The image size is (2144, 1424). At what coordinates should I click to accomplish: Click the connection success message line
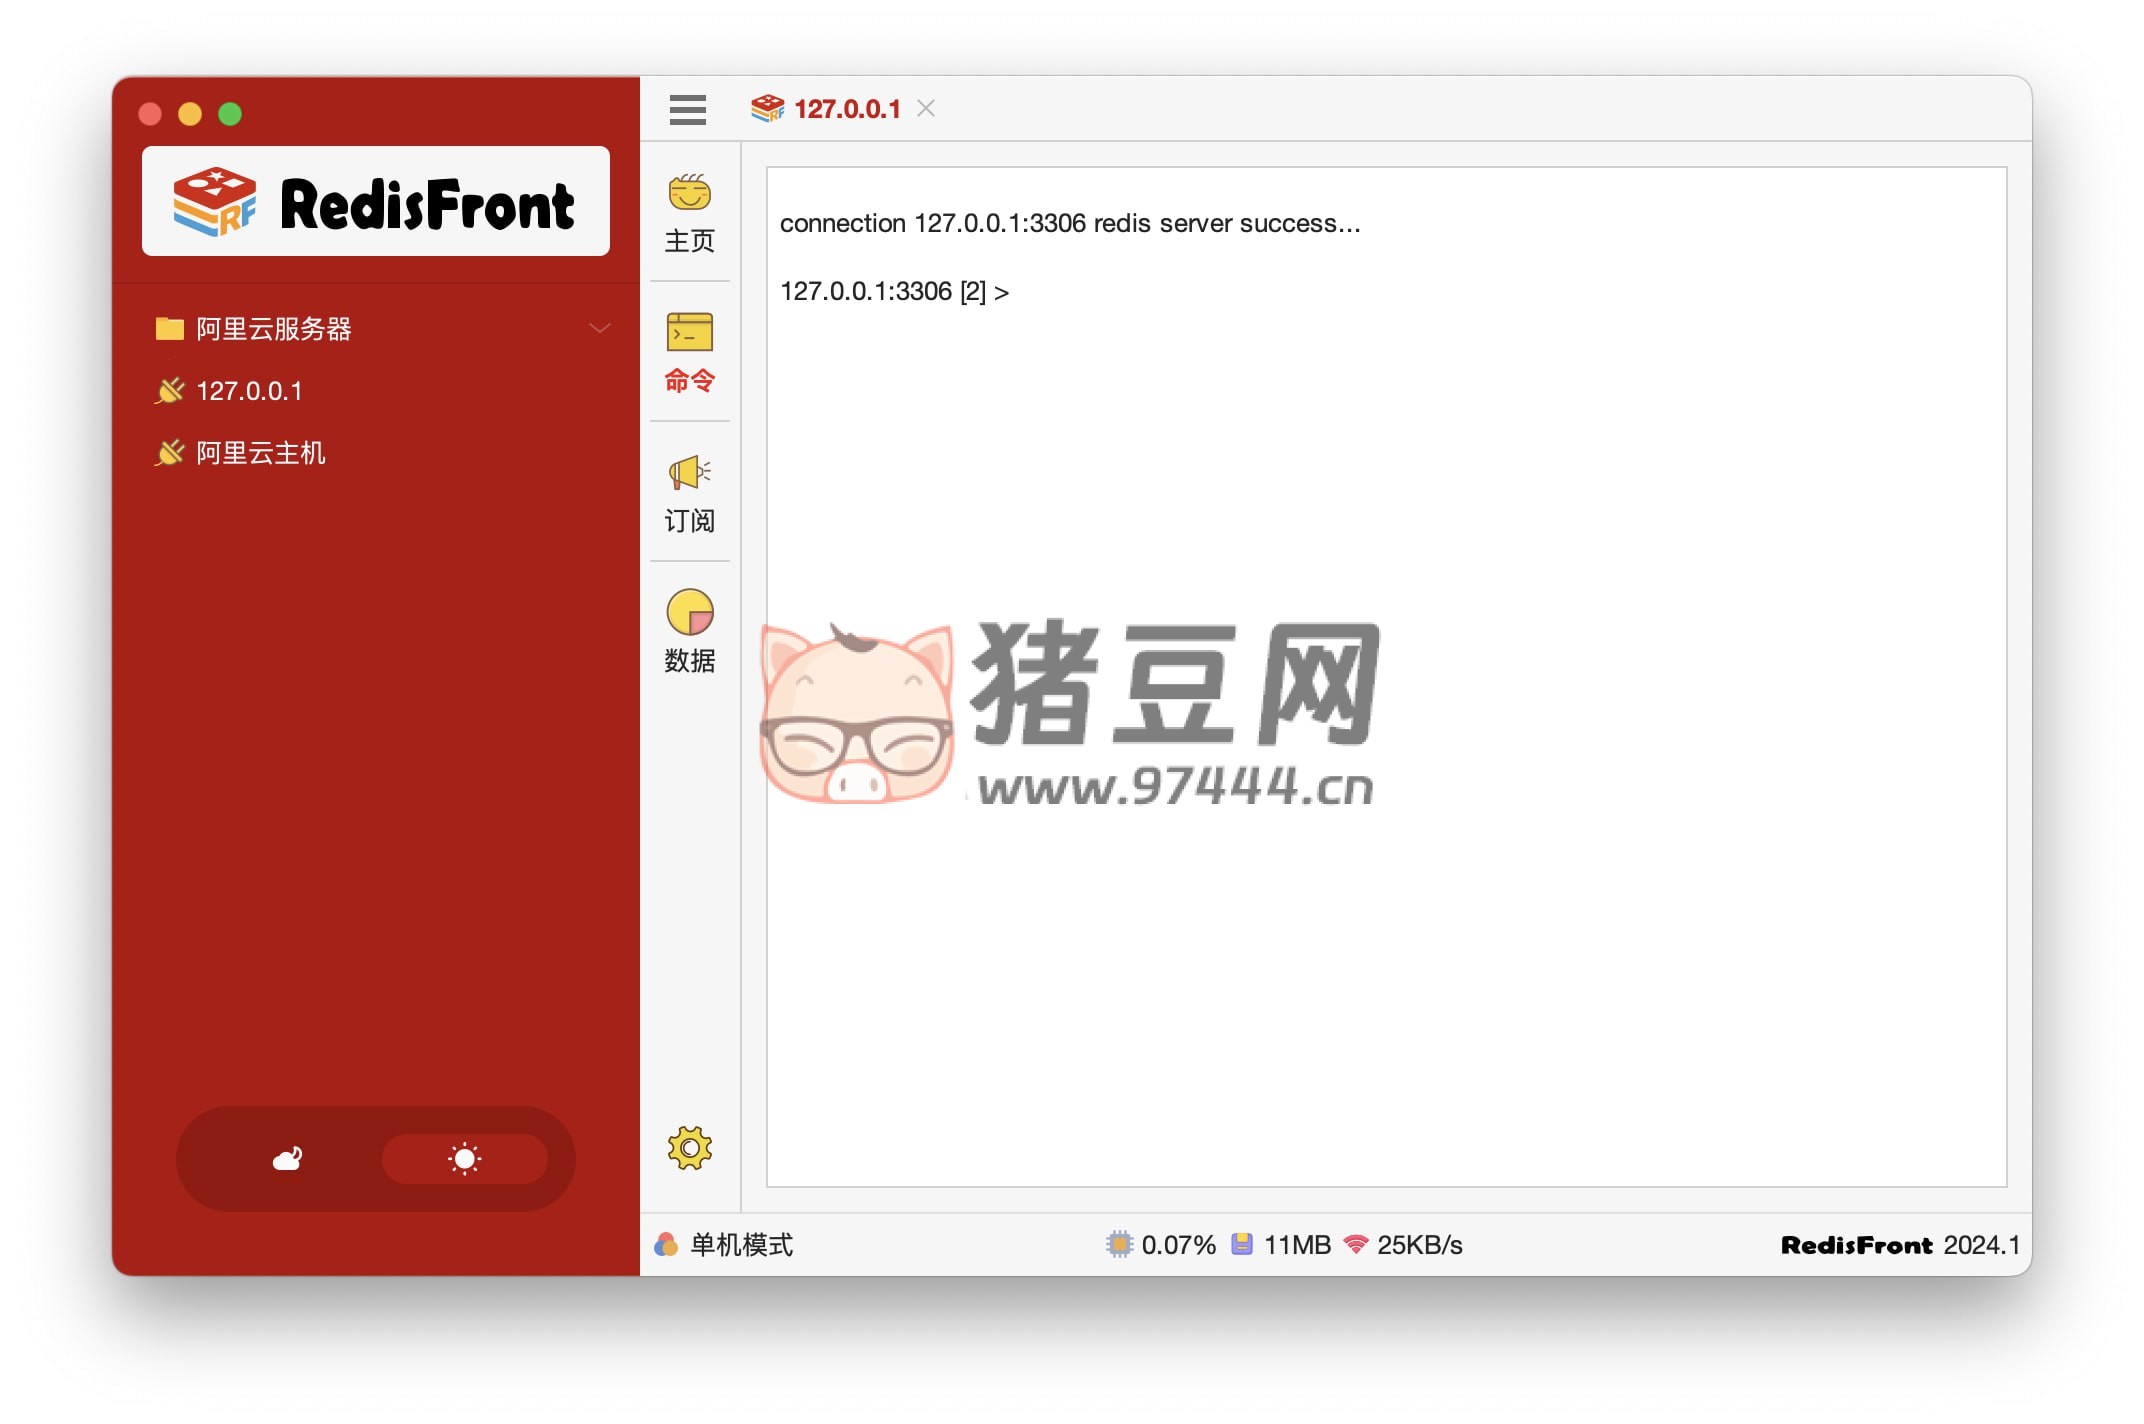click(1070, 223)
